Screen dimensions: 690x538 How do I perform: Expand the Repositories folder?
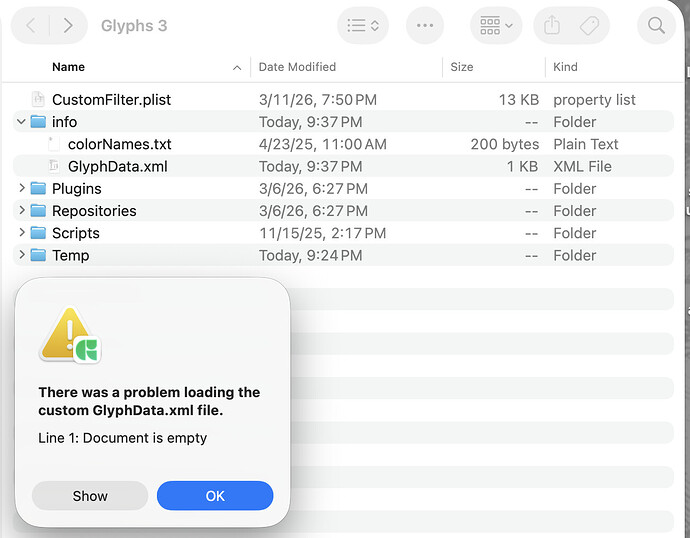(x=22, y=210)
